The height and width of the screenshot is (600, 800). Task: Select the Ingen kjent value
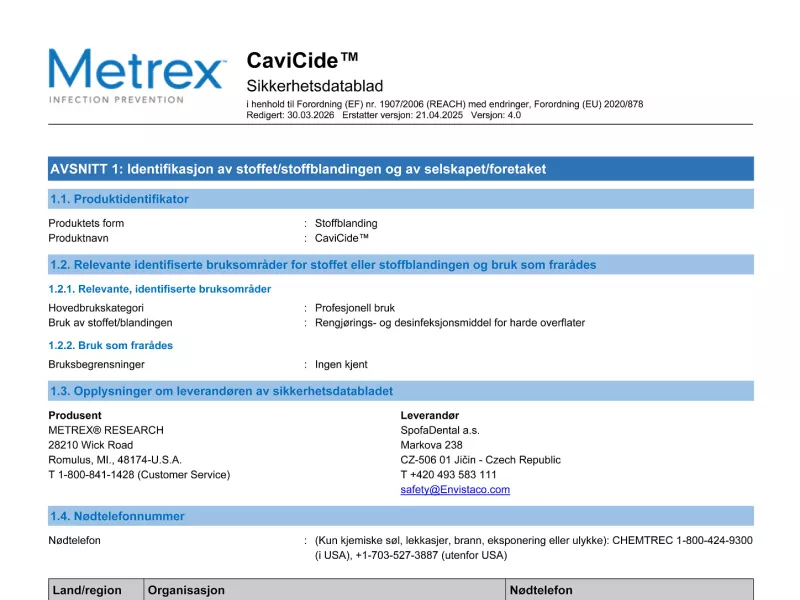341,364
